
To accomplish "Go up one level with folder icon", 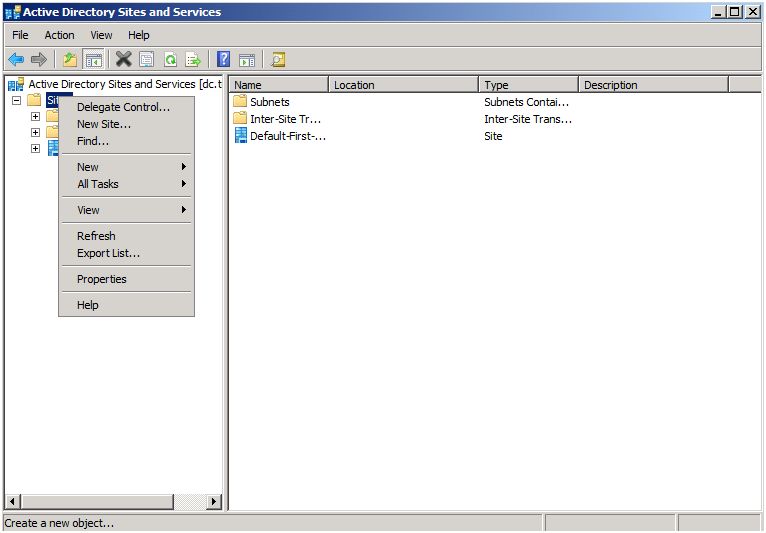I will point(70,60).
